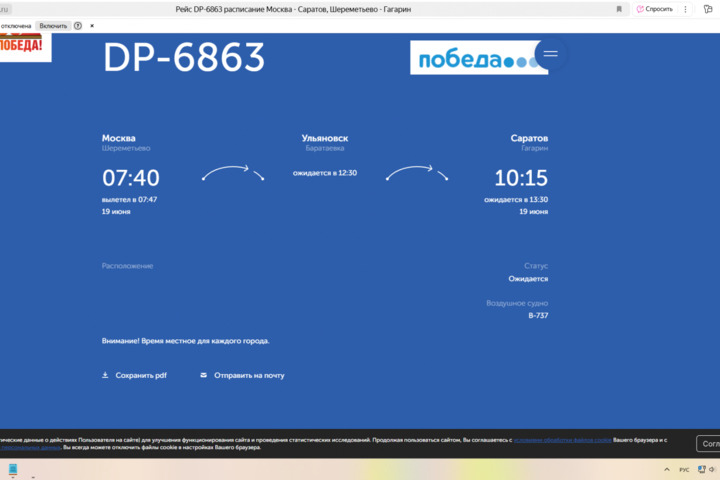
Task: Open the Спросить assistant button
Action: tap(654, 9)
